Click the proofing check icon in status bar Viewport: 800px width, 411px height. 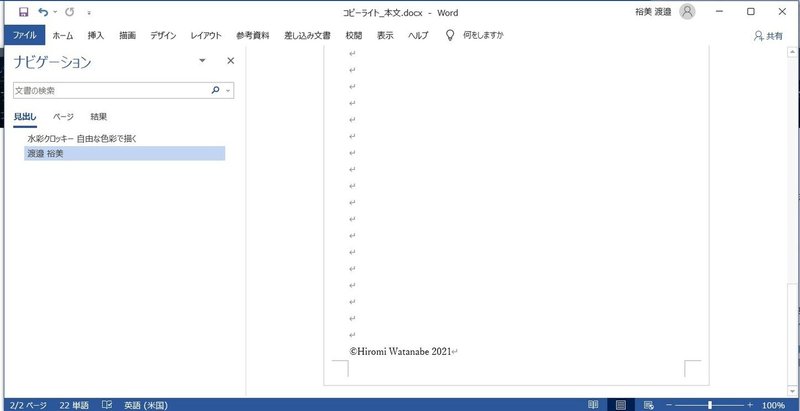(x=107, y=405)
